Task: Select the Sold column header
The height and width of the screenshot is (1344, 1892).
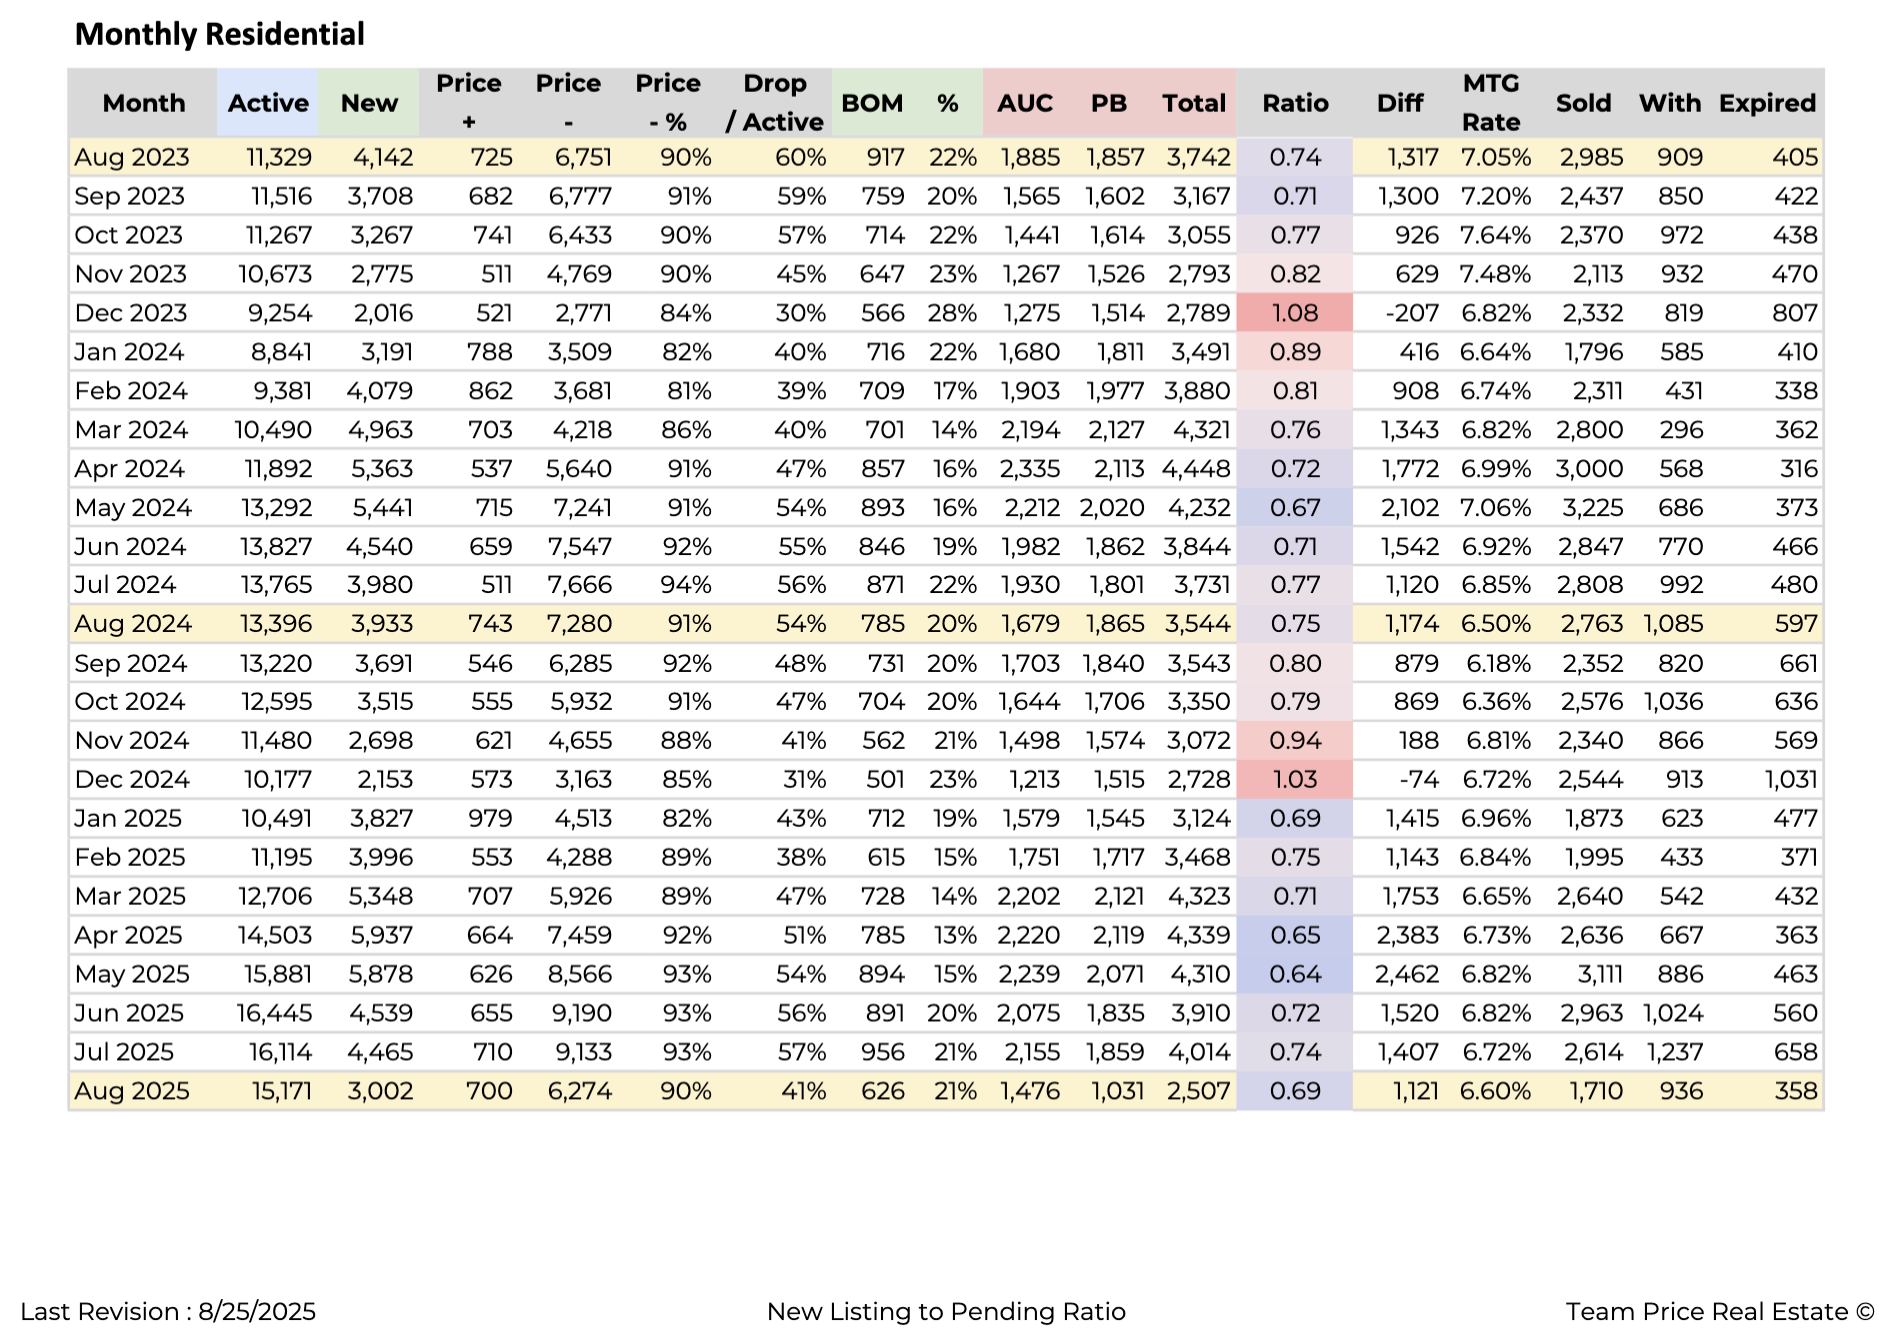Action: pos(1583,103)
